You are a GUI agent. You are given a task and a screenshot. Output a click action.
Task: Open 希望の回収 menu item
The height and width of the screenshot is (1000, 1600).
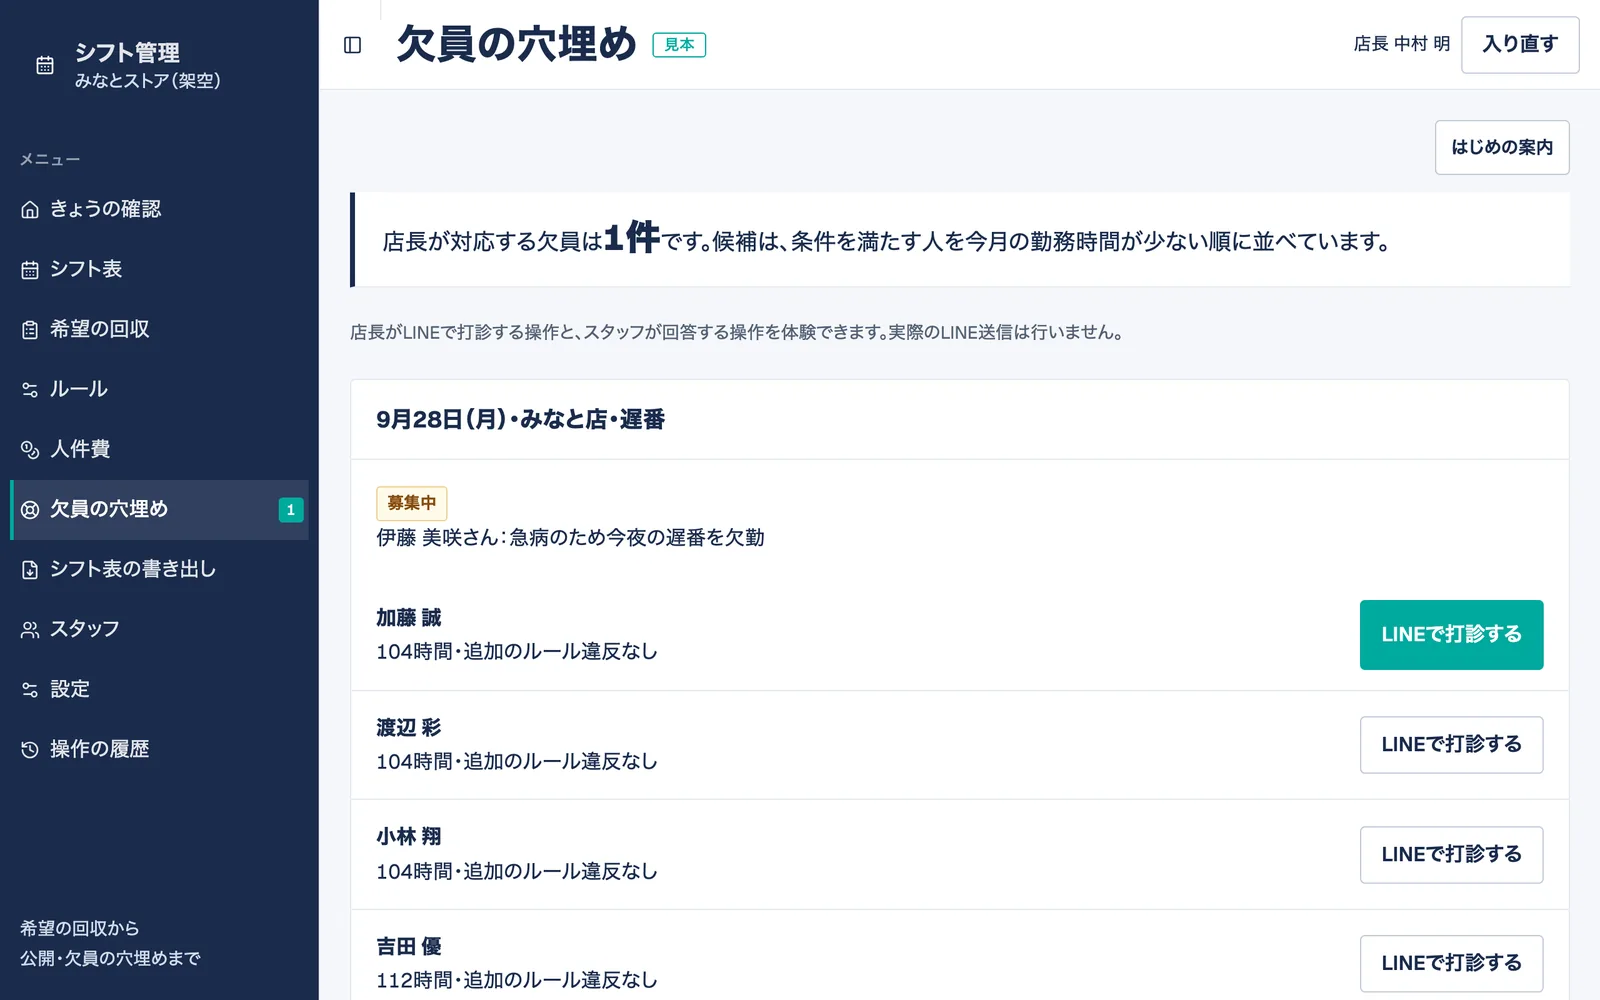coord(159,329)
